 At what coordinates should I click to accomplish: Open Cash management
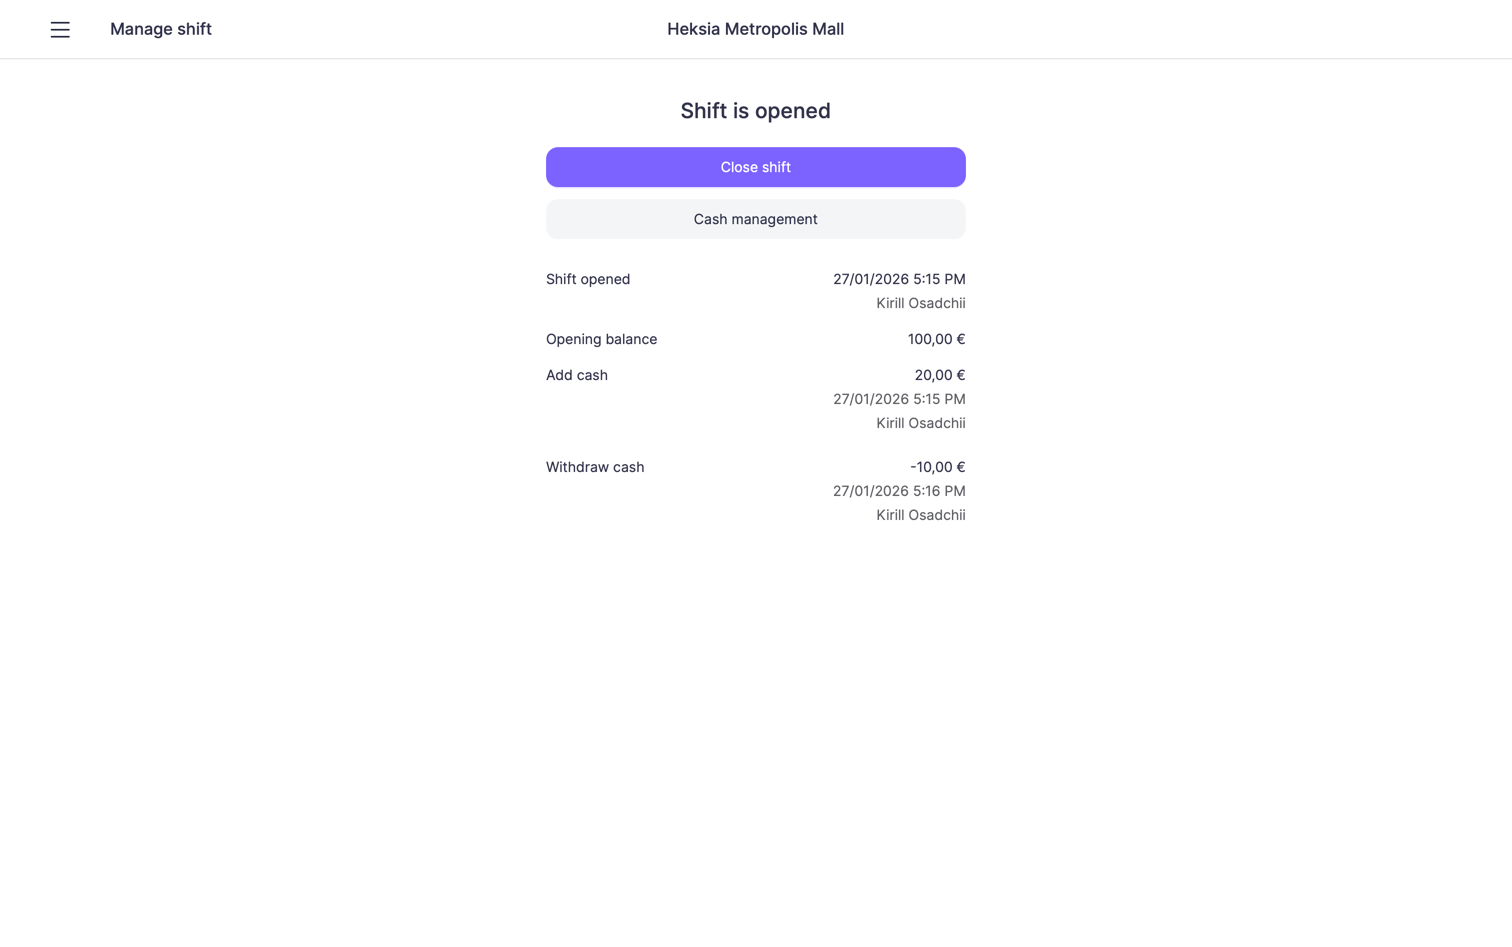(755, 219)
